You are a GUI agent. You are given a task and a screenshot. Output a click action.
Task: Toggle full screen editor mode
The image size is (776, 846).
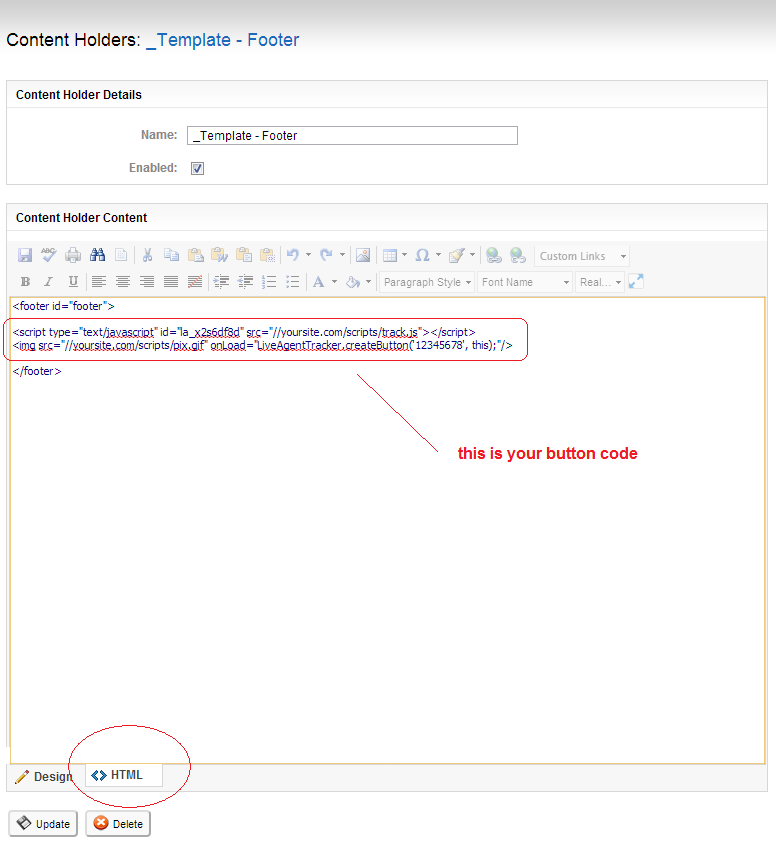click(x=636, y=282)
